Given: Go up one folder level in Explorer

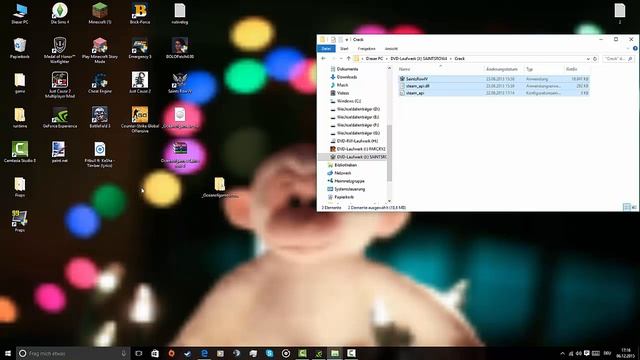Looking at the screenshot, I should coord(348,59).
